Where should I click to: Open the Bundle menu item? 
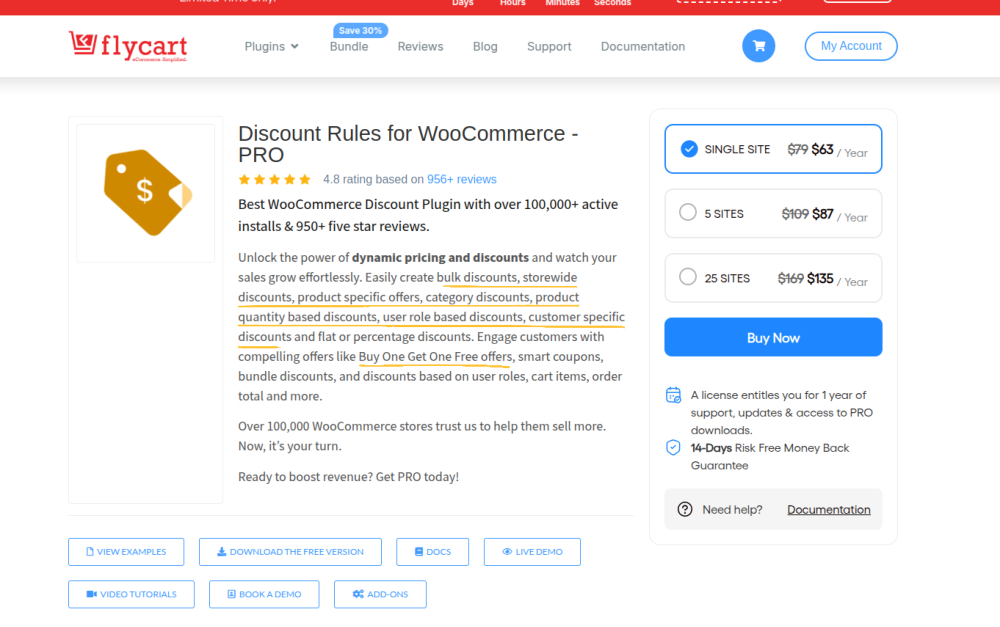(x=349, y=46)
